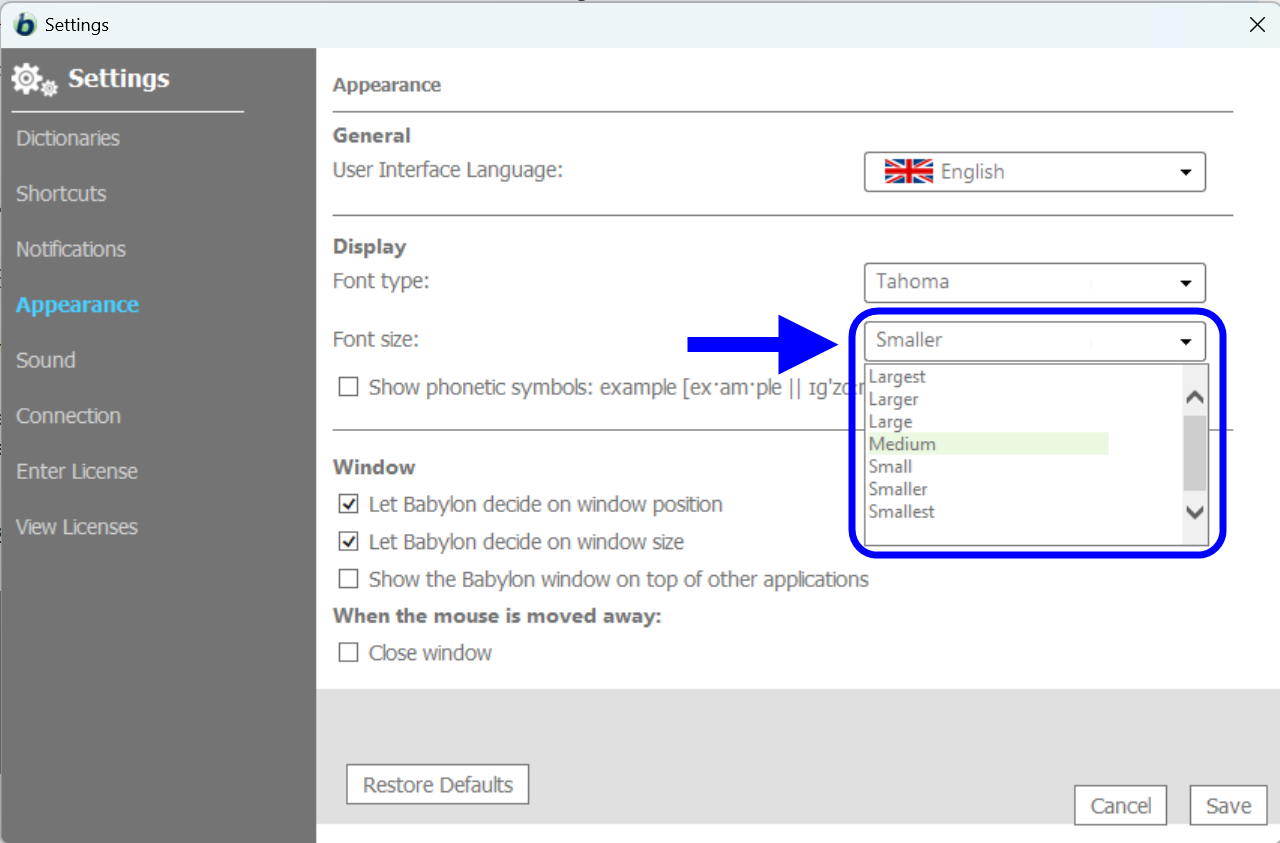Select Small font size option
The height and width of the screenshot is (843, 1280).
(890, 467)
